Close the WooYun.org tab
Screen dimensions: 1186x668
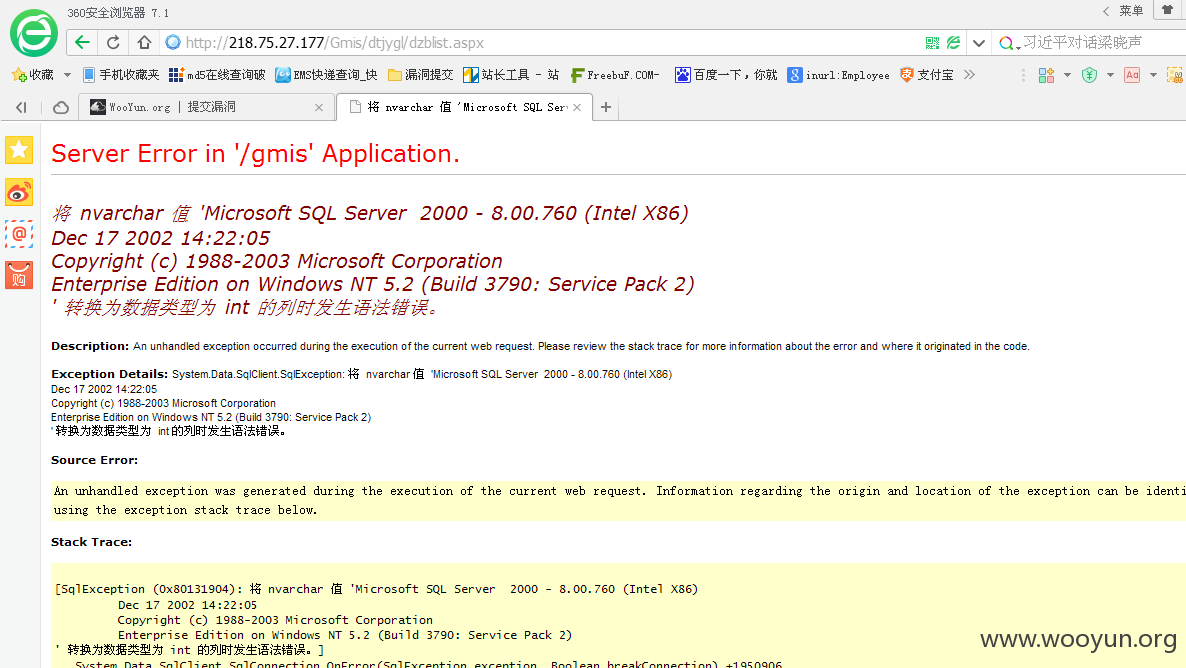tap(318, 107)
